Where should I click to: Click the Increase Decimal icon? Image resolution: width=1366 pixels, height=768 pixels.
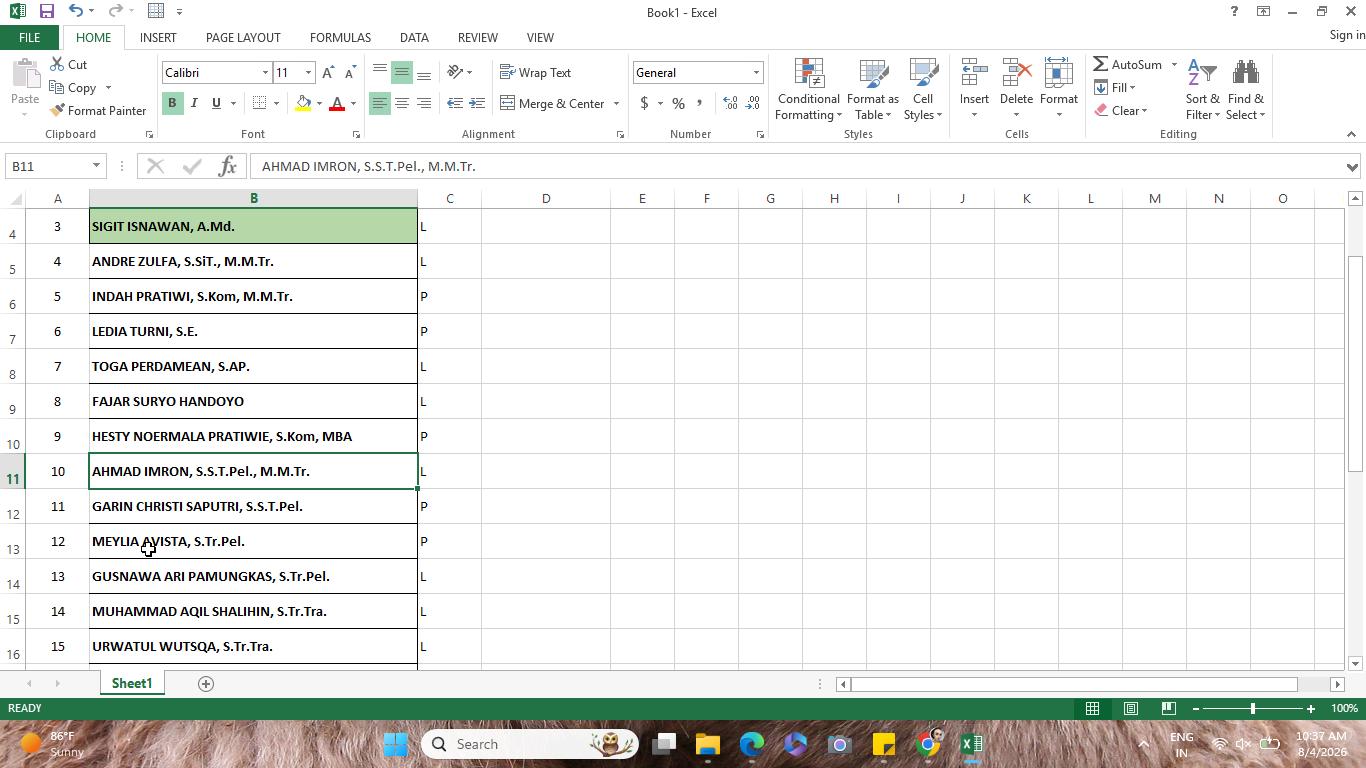[730, 103]
